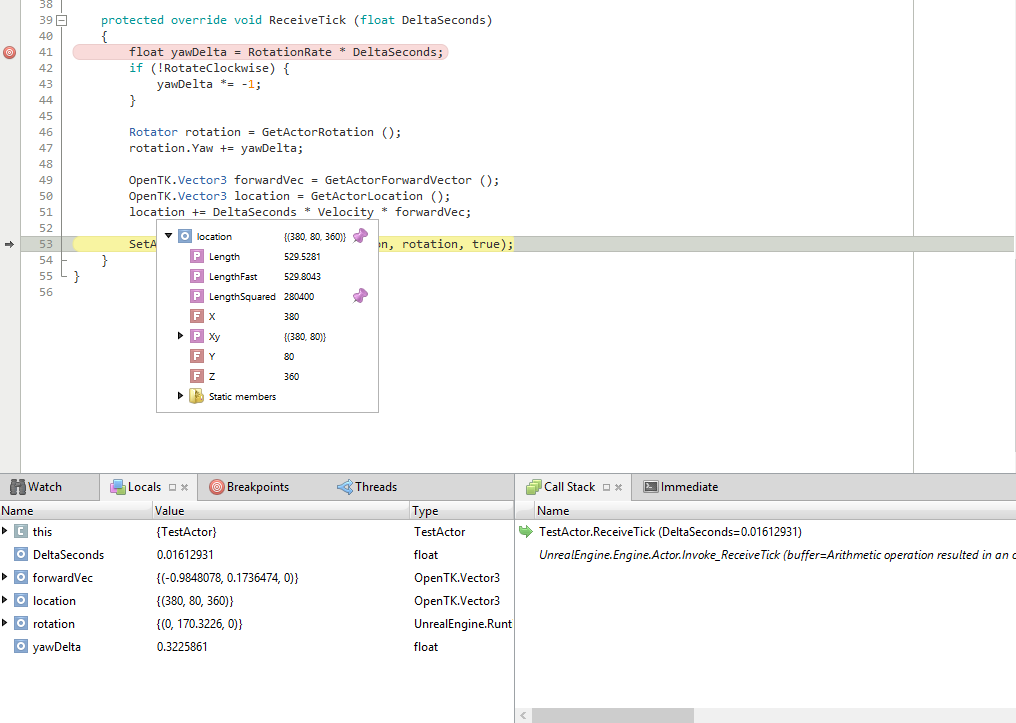Click the variable icon next to yawDelta in Locals
The height and width of the screenshot is (723, 1016).
19,646
